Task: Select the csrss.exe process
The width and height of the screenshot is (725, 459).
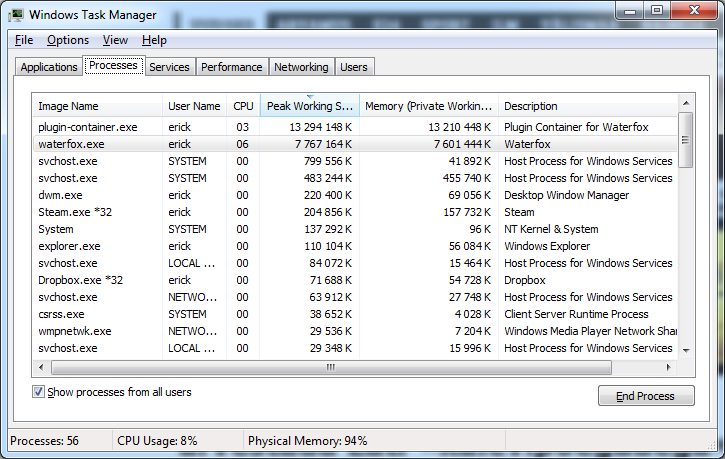Action: tap(355, 314)
